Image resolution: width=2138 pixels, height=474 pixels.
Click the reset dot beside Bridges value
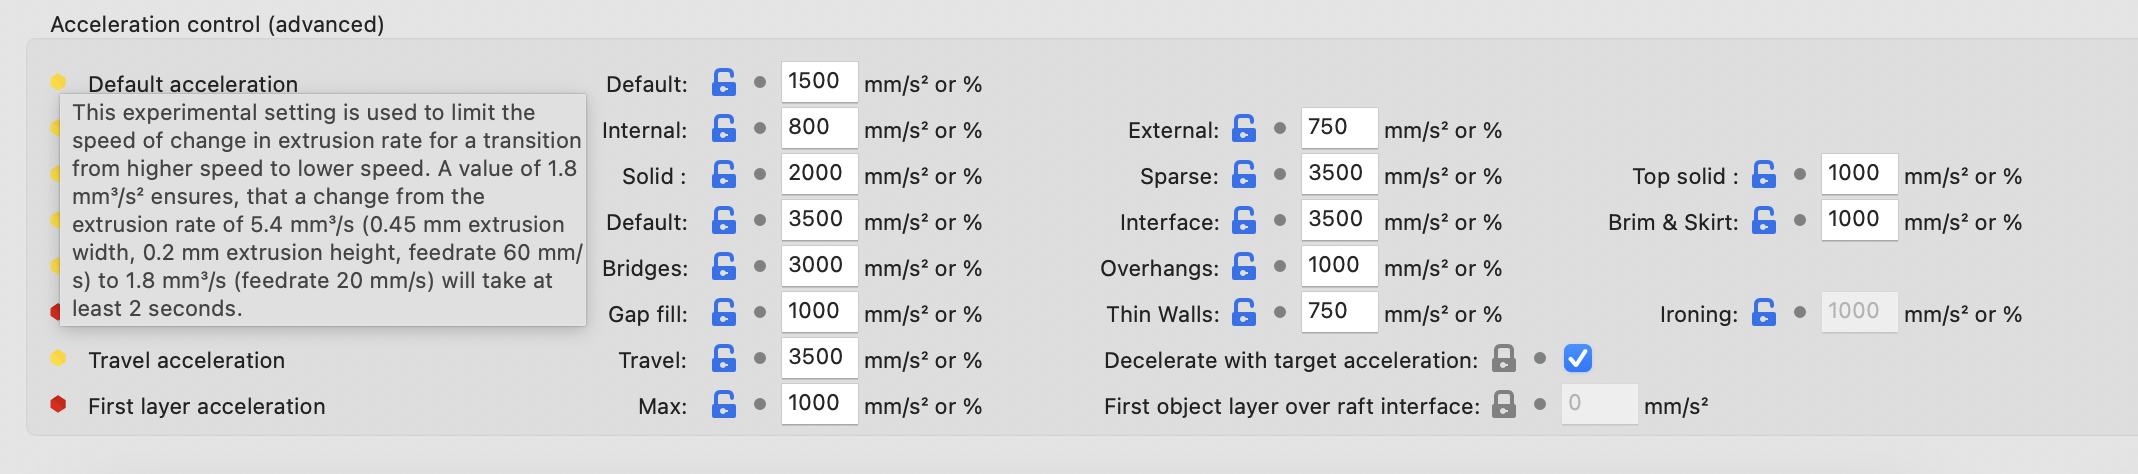pyautogui.click(x=760, y=266)
